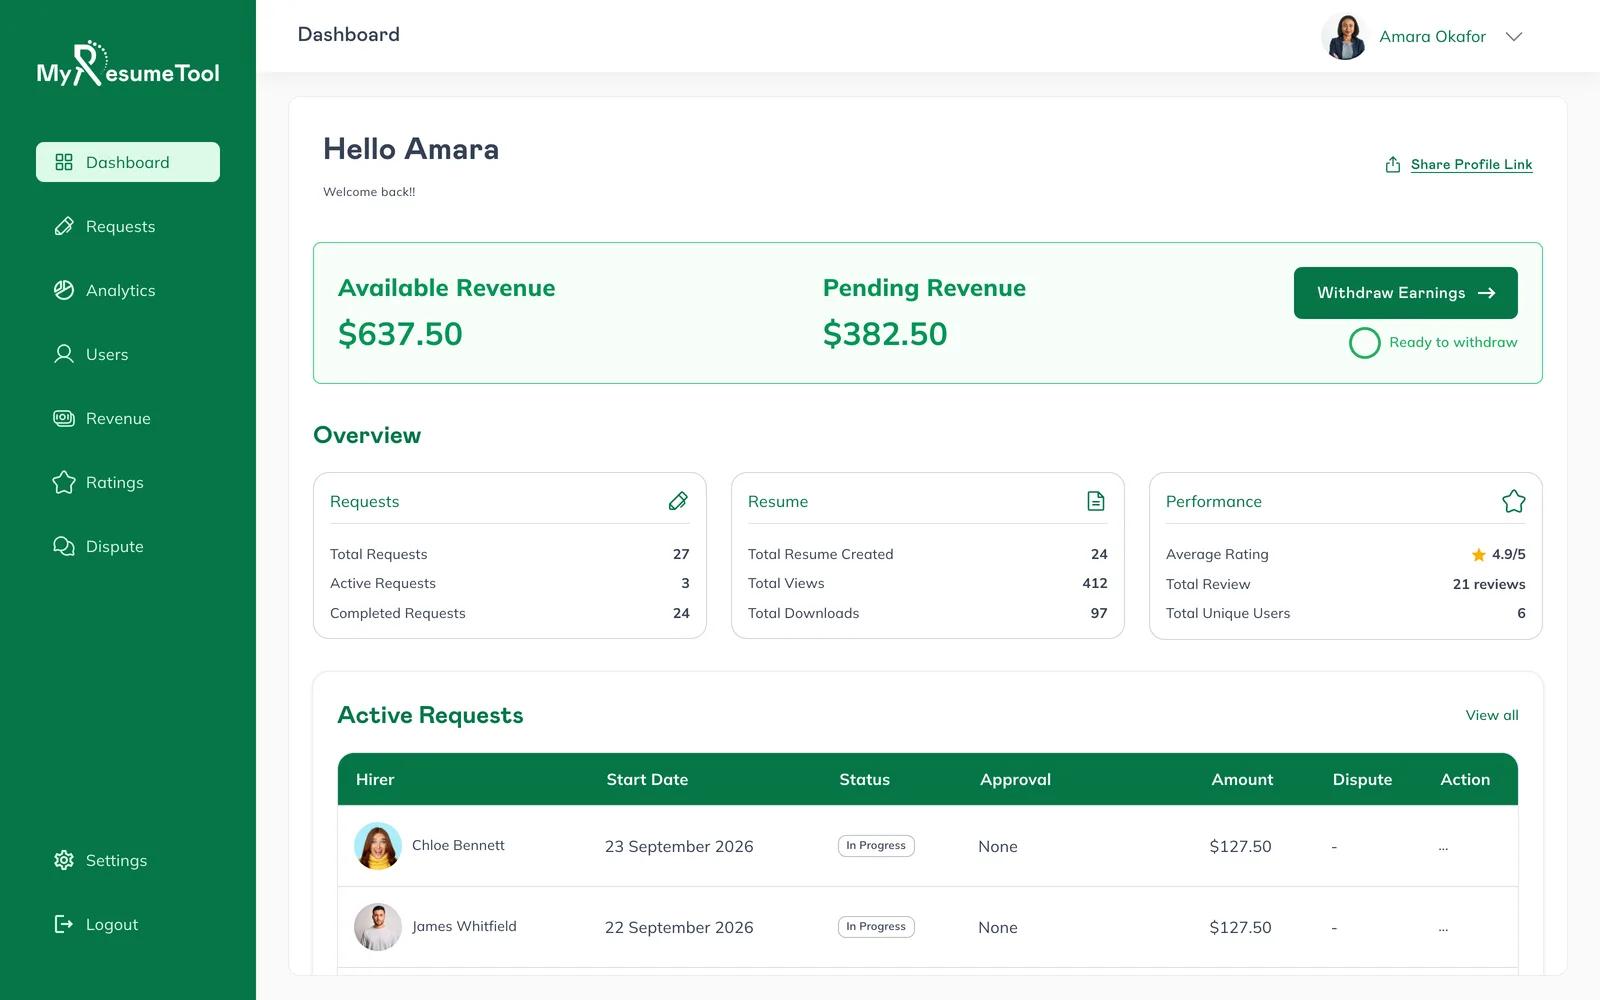Expand the Amara Okafor account chevron
This screenshot has width=1600, height=1000.
1514,37
